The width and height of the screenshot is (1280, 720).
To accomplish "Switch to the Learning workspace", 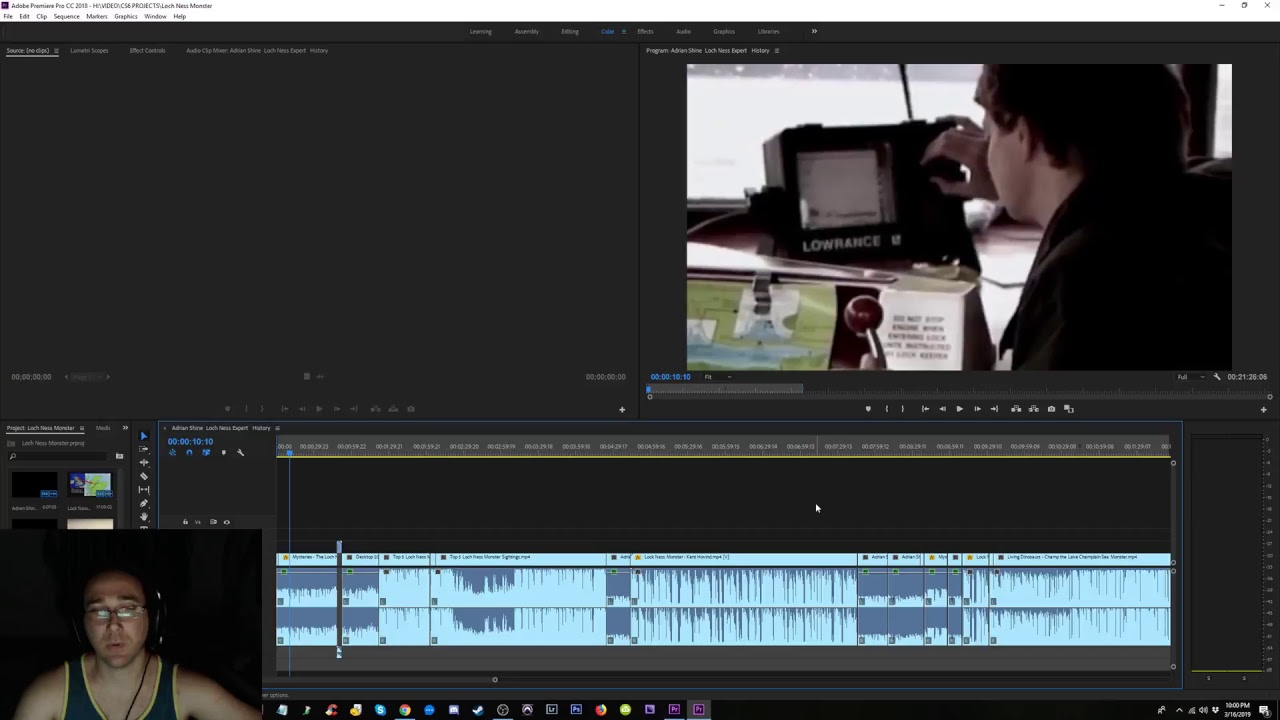I will [481, 31].
